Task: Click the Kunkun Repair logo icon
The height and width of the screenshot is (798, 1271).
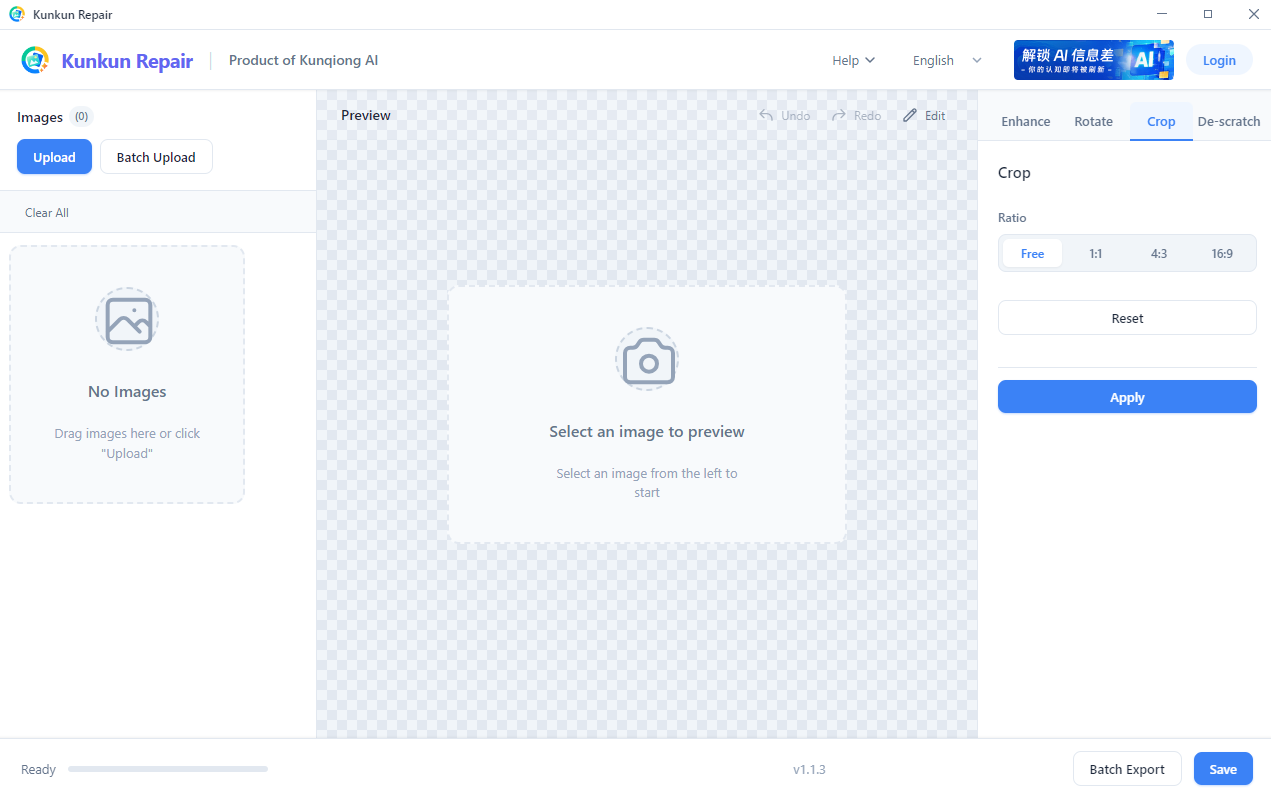Action: tap(35, 60)
